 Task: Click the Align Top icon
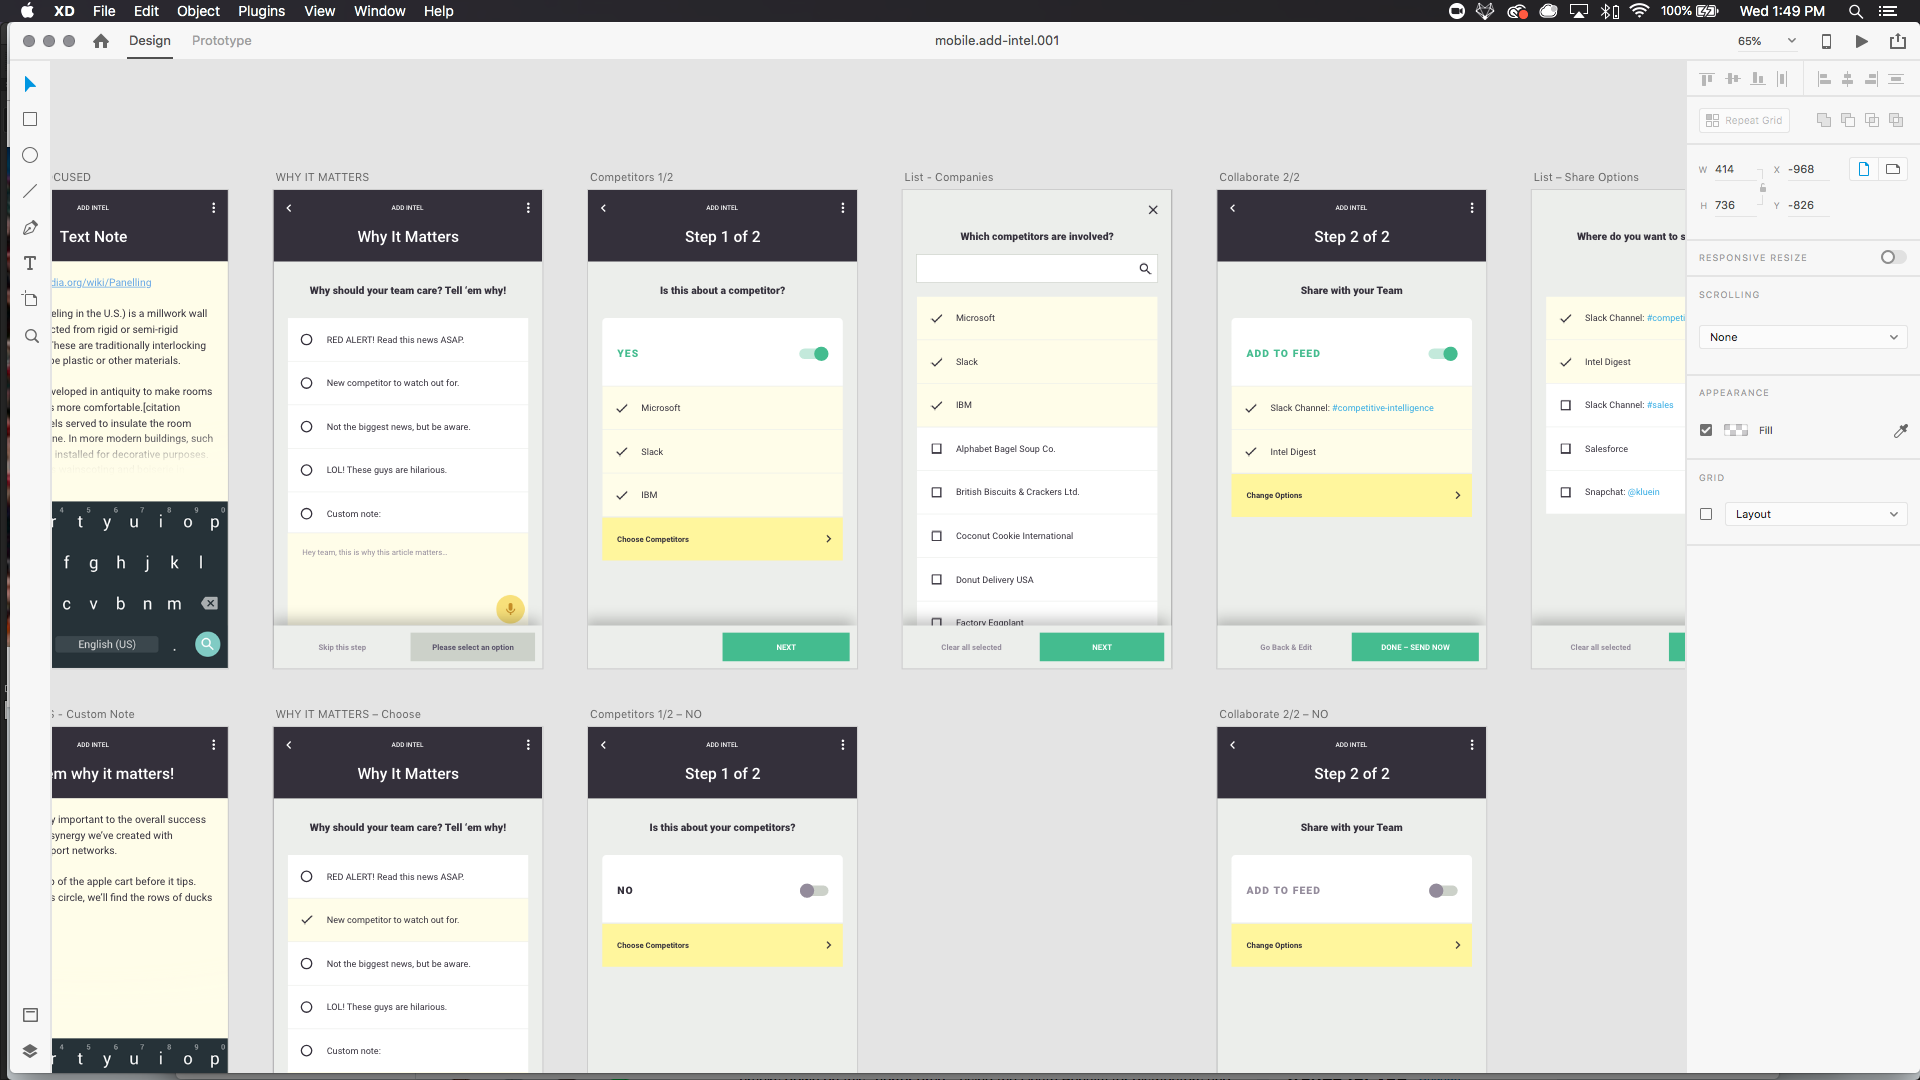click(x=1707, y=78)
